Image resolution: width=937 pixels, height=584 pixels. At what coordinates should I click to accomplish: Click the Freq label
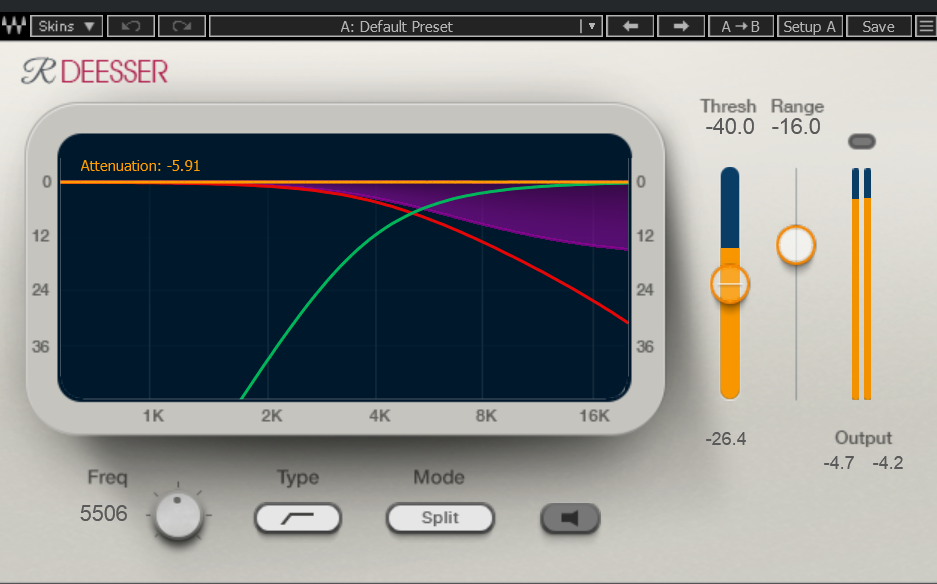(x=108, y=477)
